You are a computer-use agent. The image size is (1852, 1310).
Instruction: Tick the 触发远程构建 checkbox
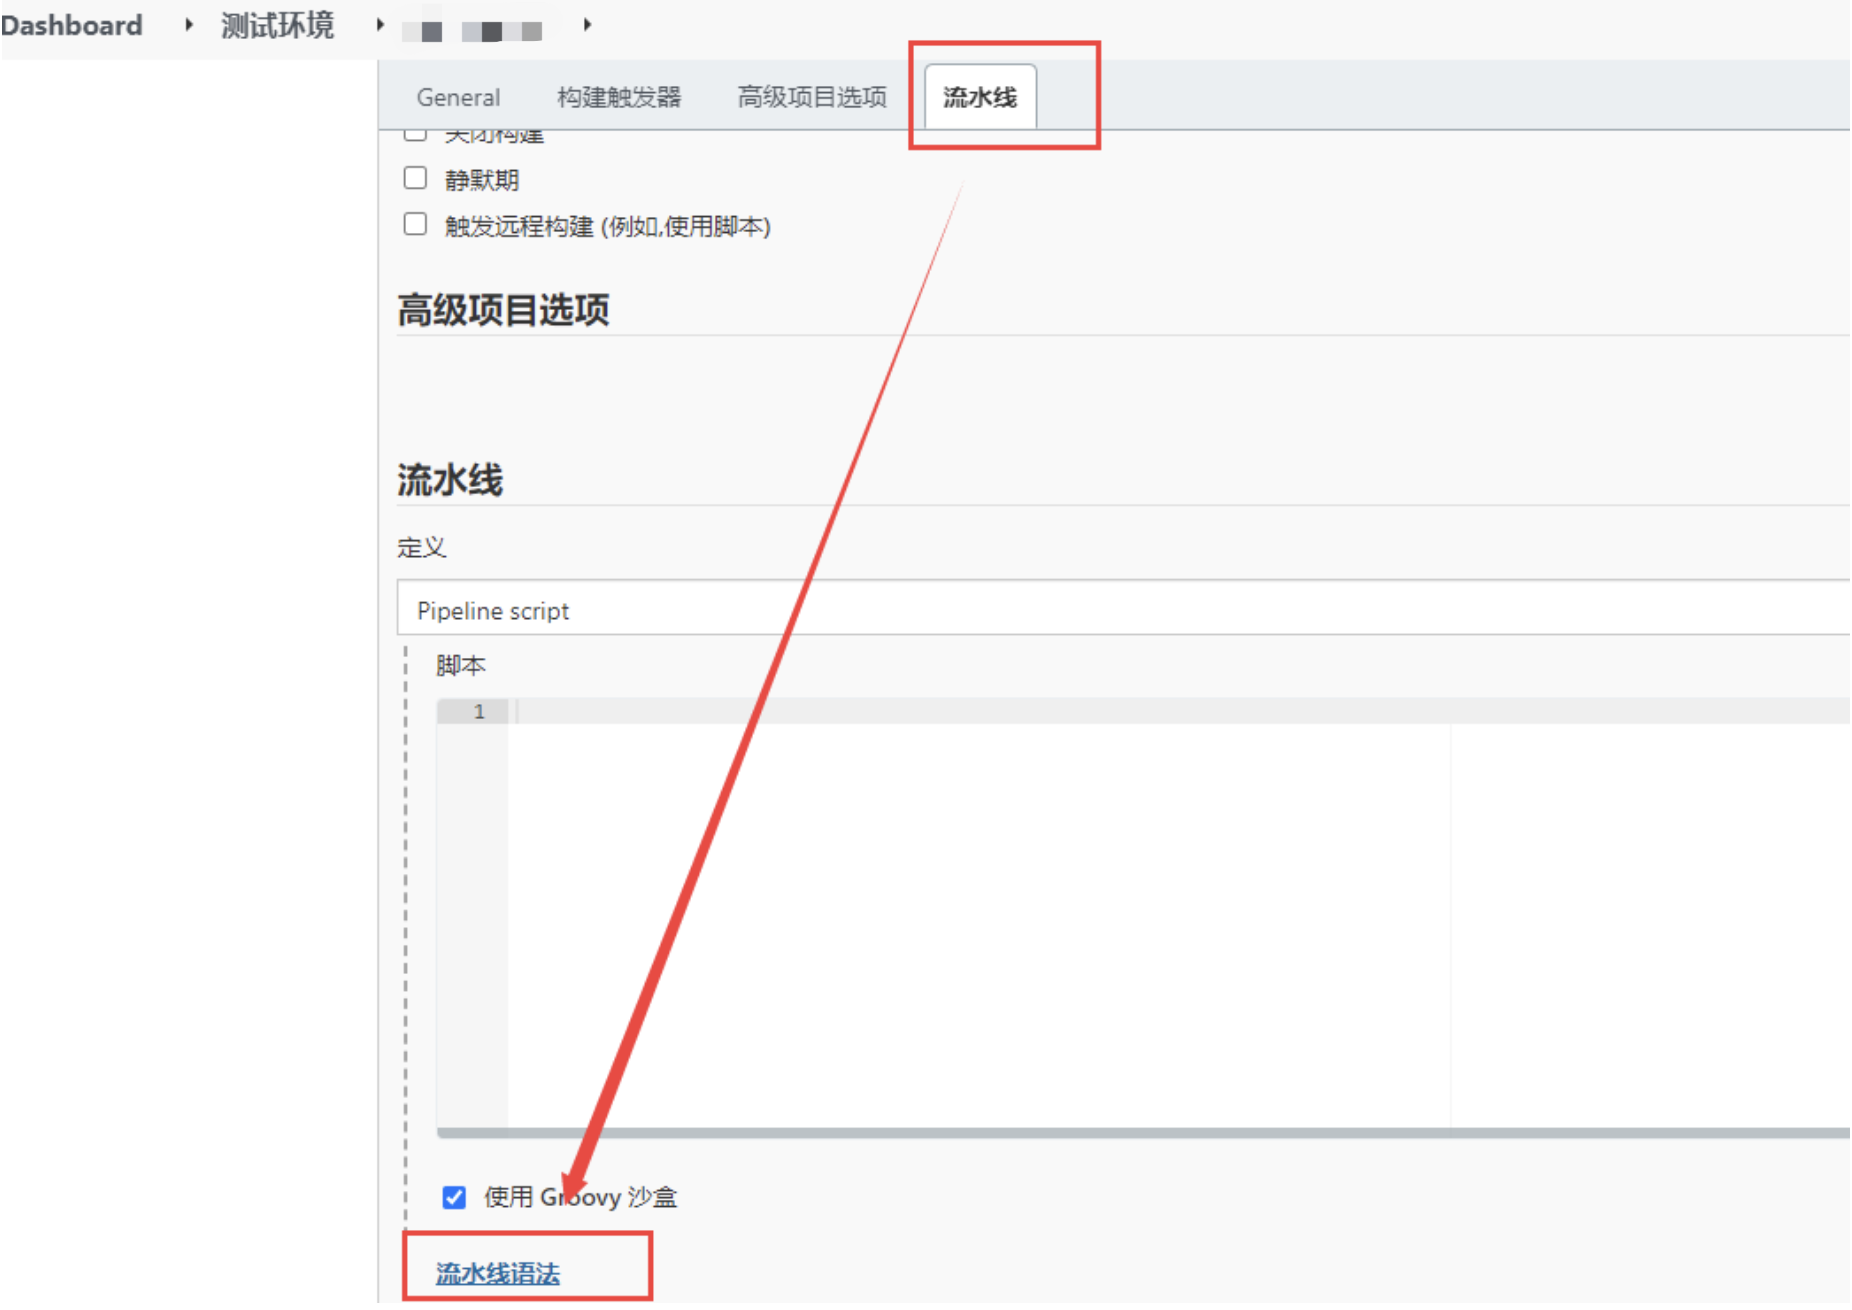coord(415,224)
